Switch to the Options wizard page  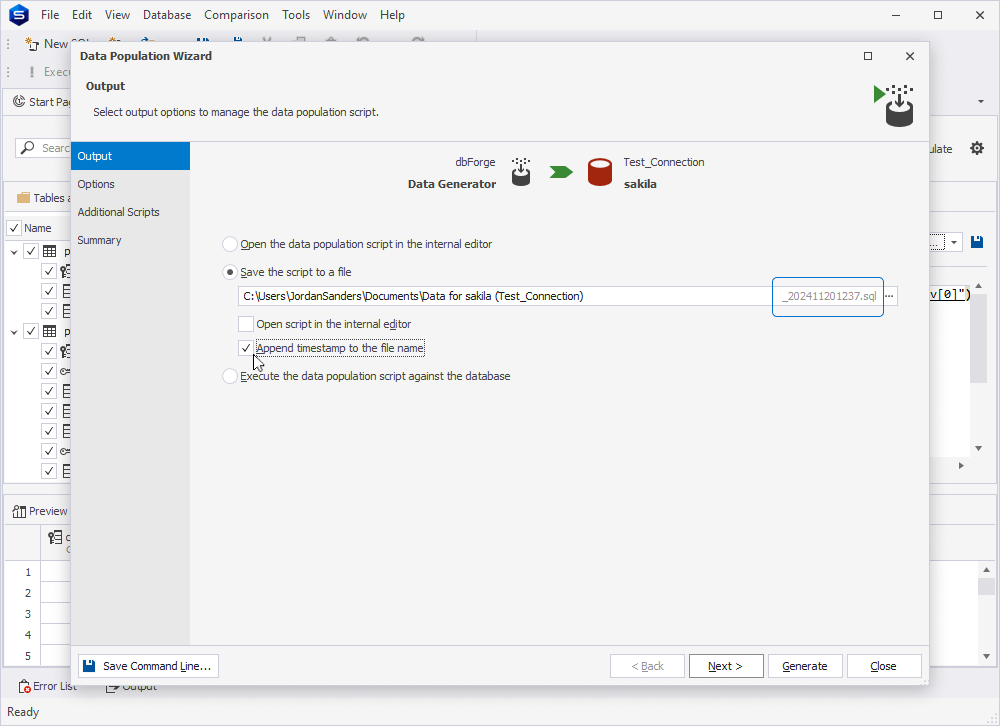pos(130,184)
